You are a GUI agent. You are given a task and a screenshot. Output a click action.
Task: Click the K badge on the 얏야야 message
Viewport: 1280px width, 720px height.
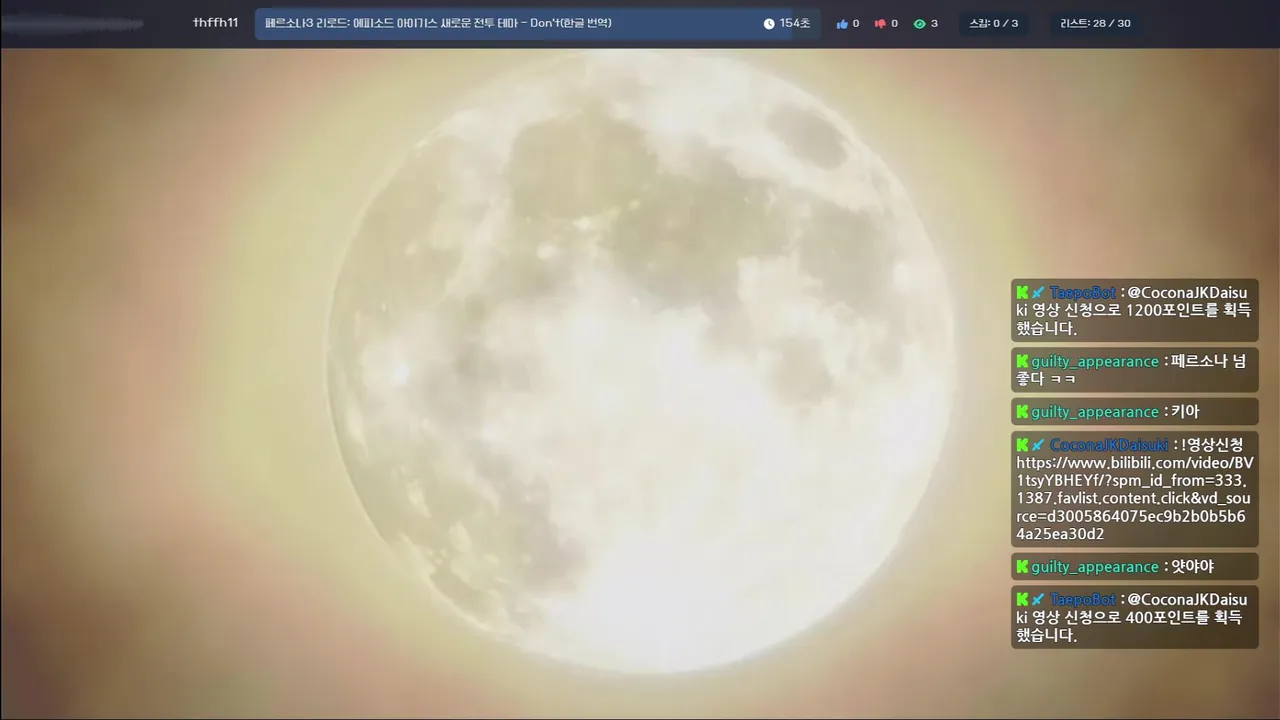1023,566
